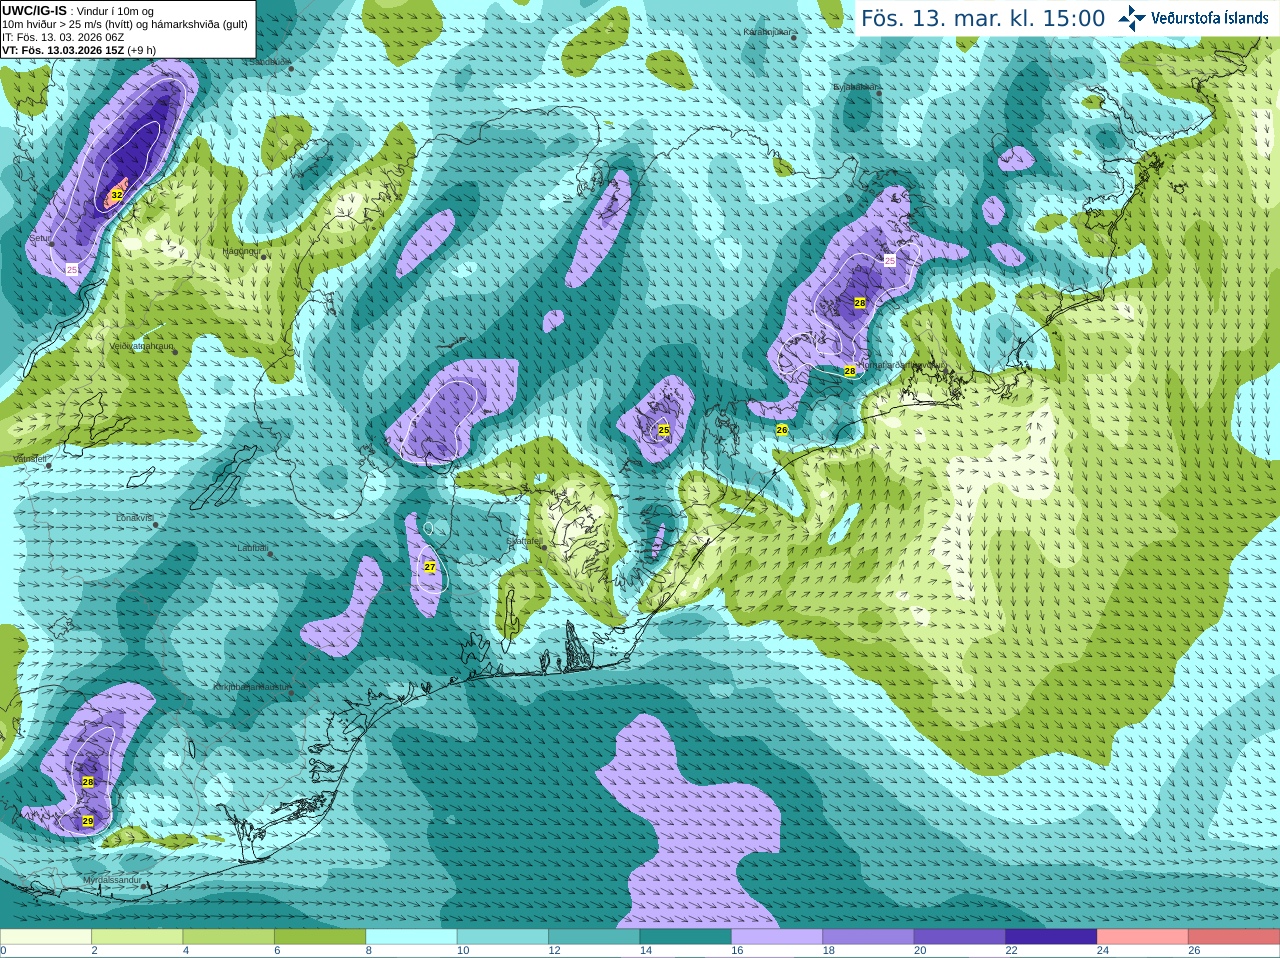
Task: Click the dark teal 14–16 legend swatch
Action: [686, 937]
